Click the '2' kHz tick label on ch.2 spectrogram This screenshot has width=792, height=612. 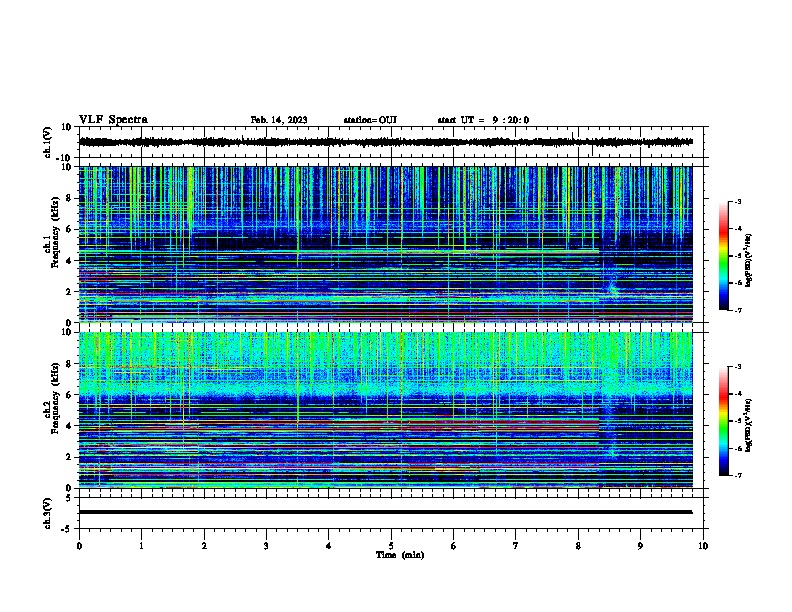coord(69,457)
